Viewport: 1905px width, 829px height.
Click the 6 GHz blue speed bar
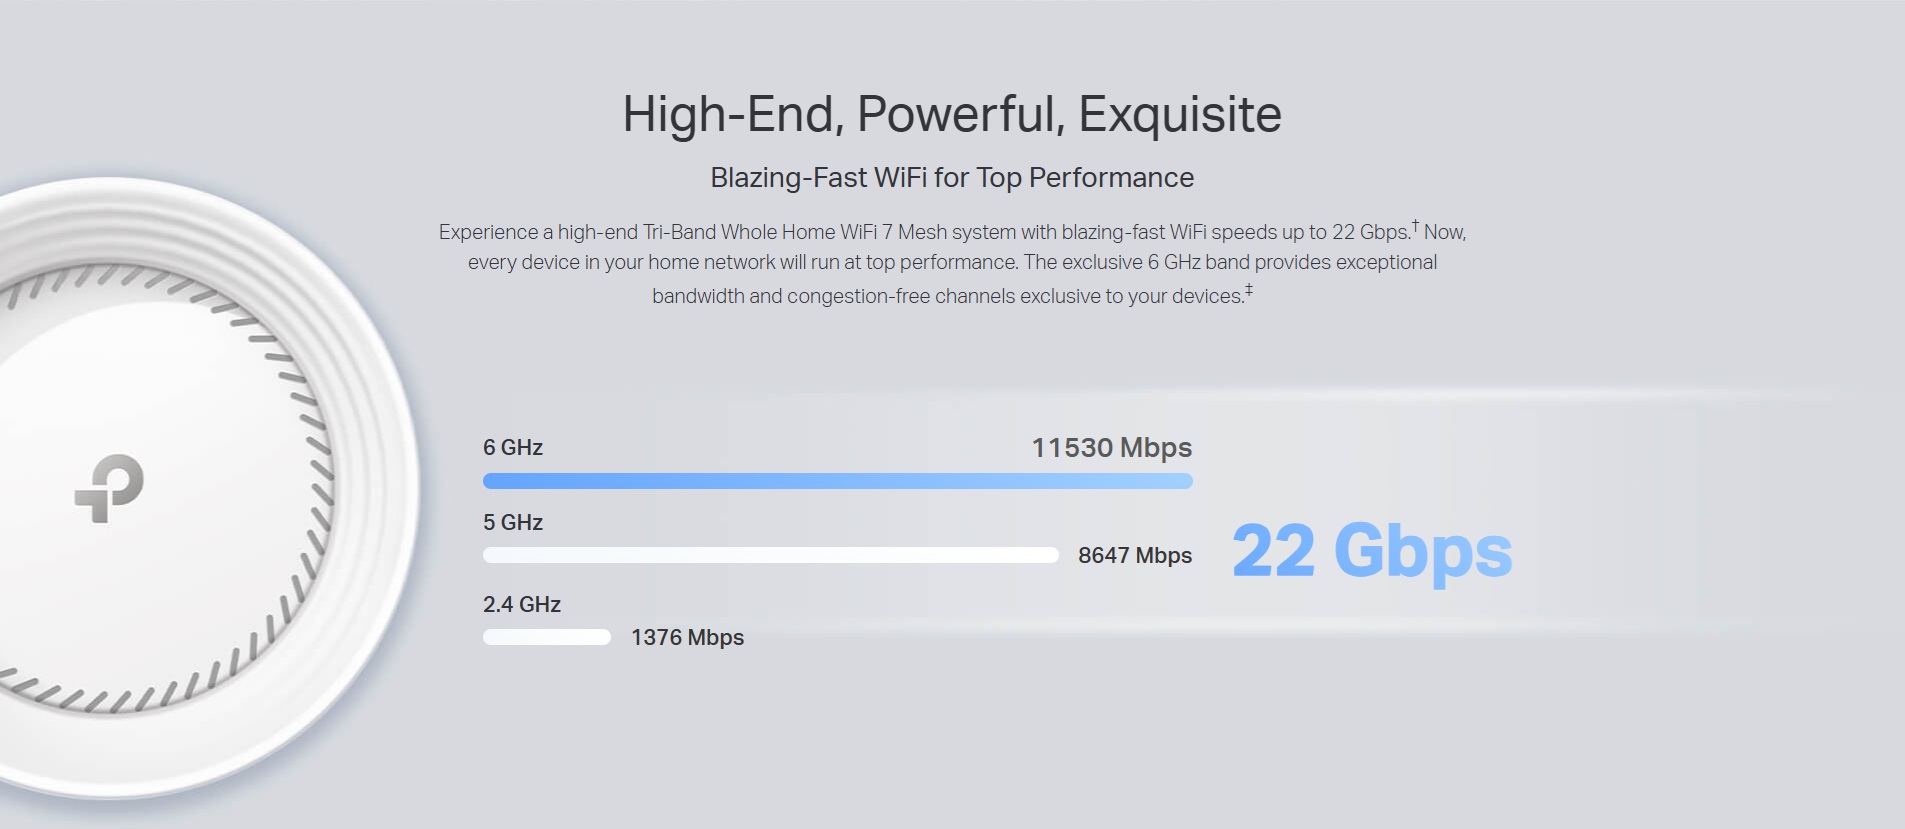(837, 481)
